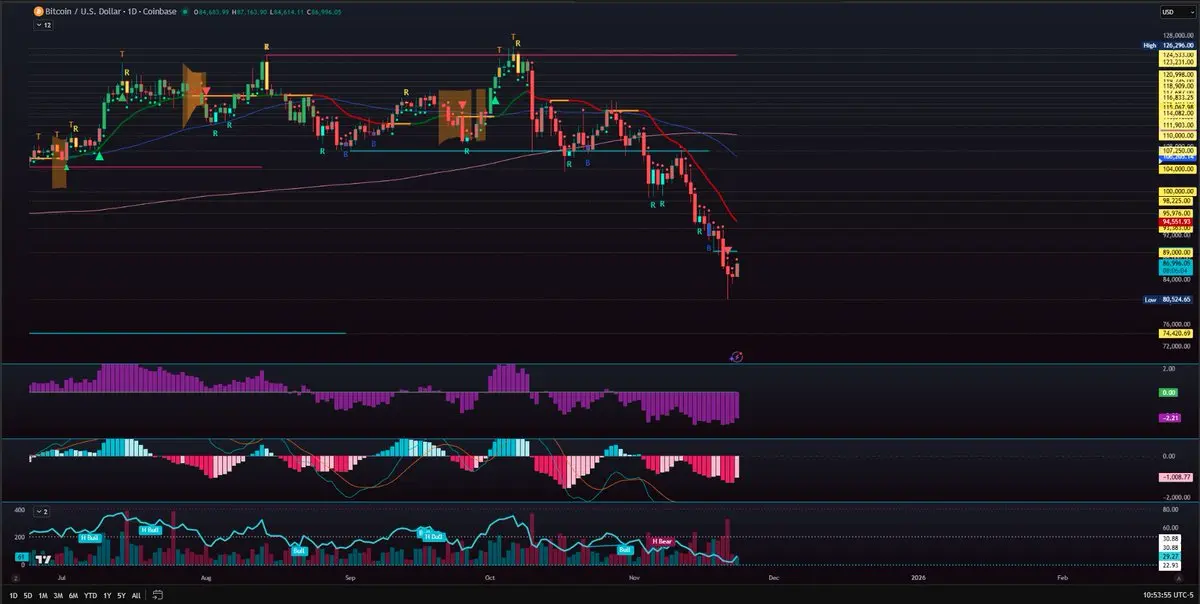Click the Jul label on time axis
The image size is (1200, 604).
(62, 578)
